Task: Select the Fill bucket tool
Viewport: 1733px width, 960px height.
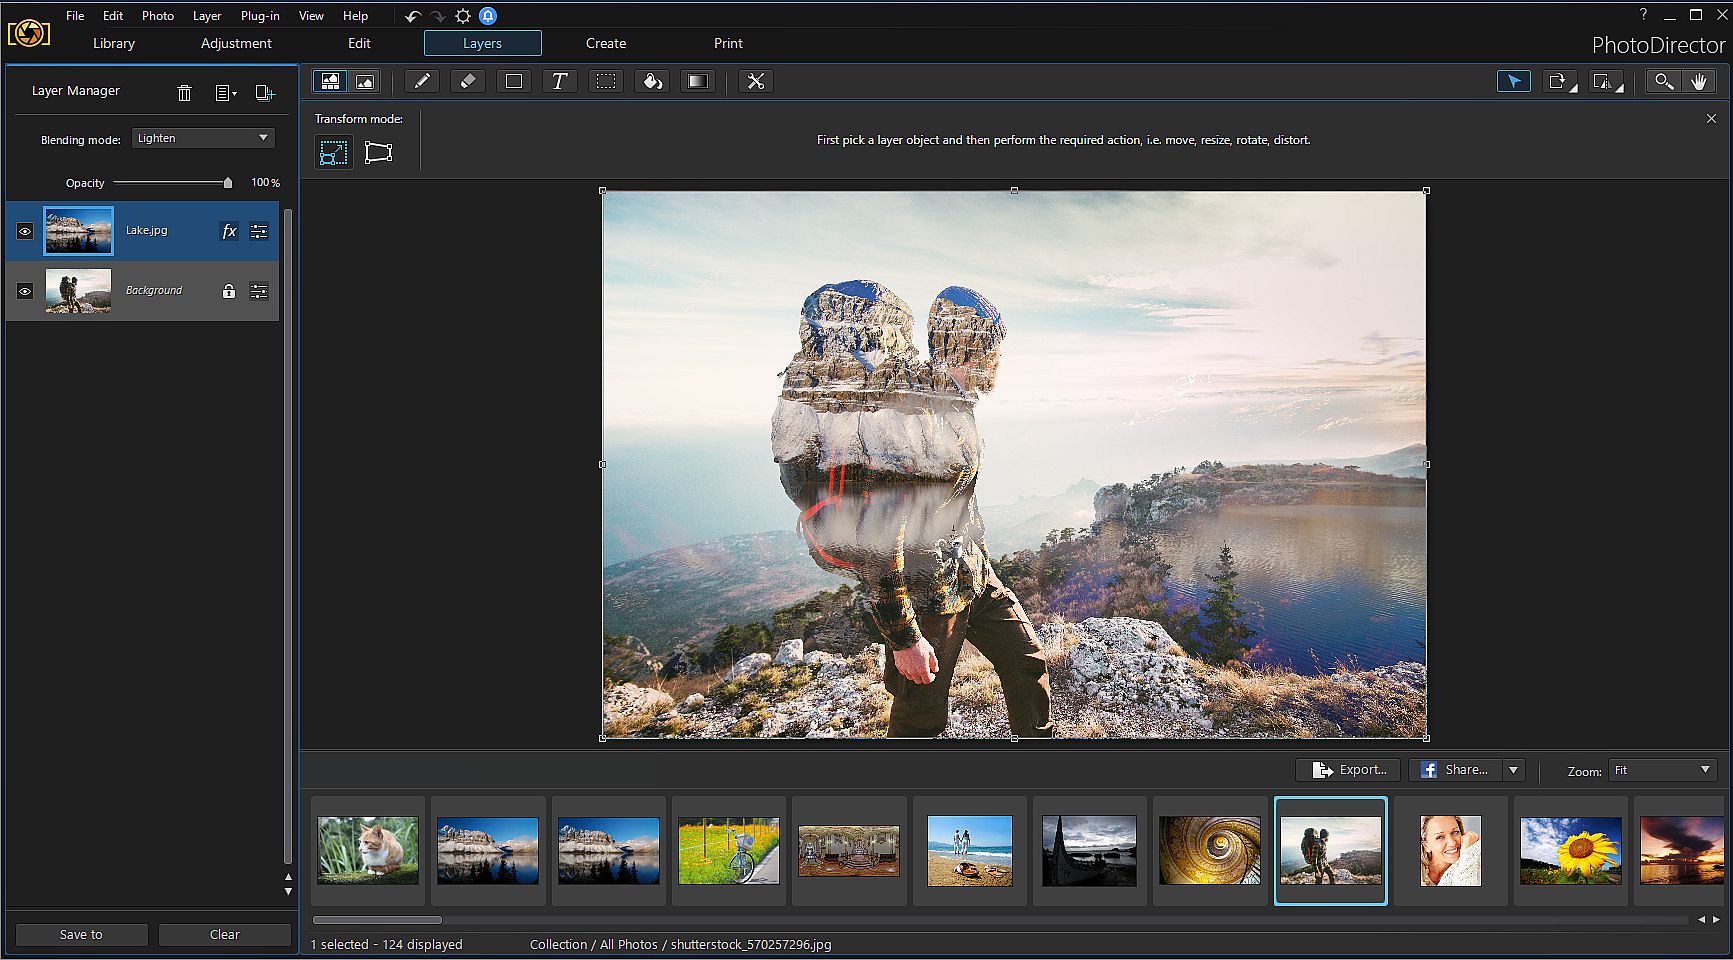Action: (x=652, y=82)
